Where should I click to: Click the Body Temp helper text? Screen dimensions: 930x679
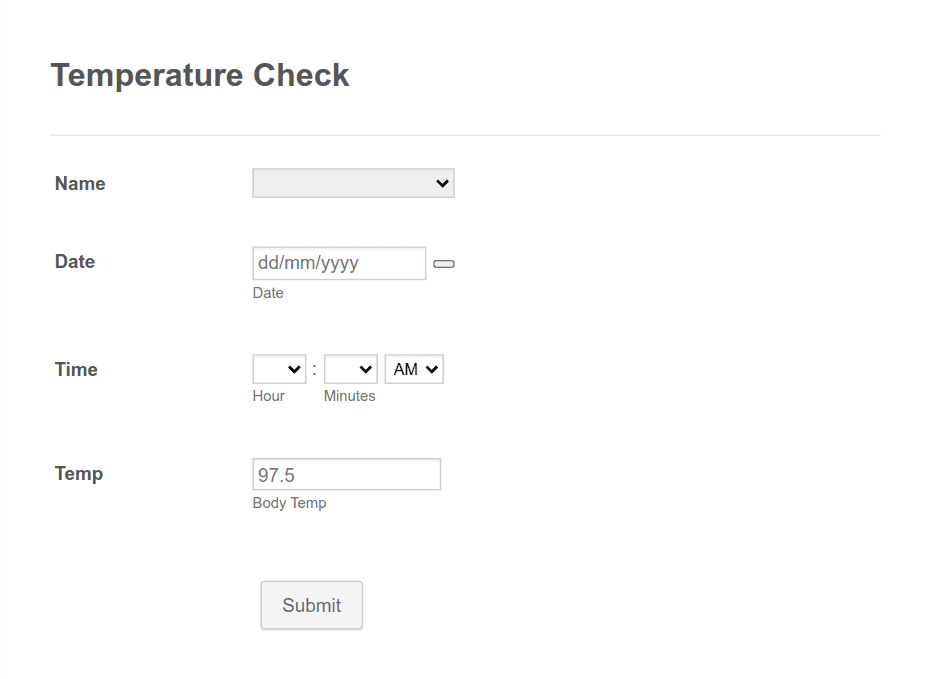point(290,503)
